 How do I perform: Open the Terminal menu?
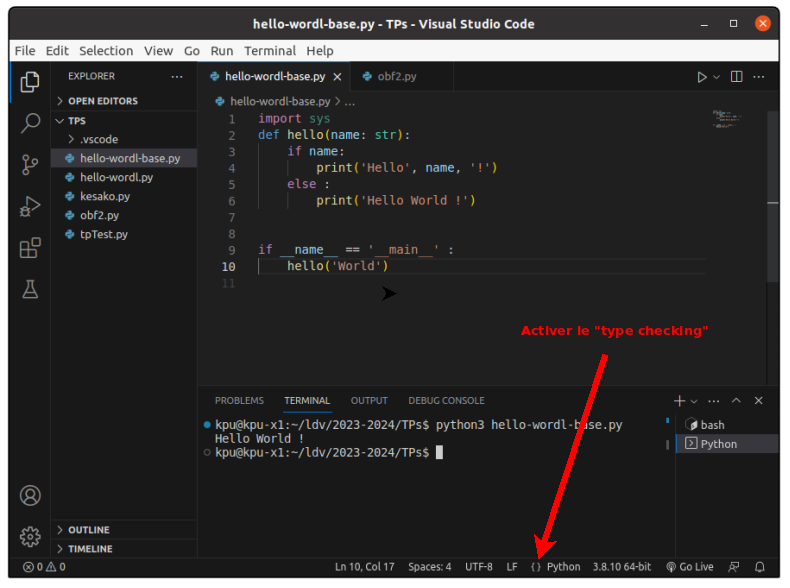(x=270, y=51)
